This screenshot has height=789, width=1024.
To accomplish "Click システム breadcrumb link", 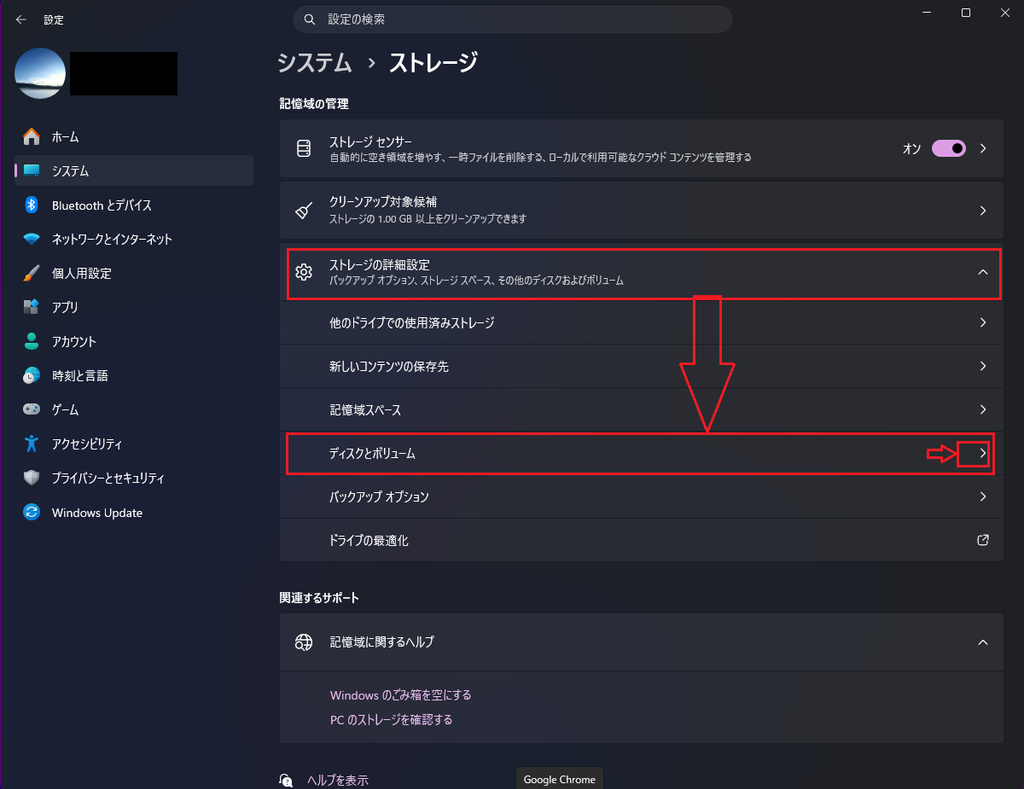I will pyautogui.click(x=315, y=63).
